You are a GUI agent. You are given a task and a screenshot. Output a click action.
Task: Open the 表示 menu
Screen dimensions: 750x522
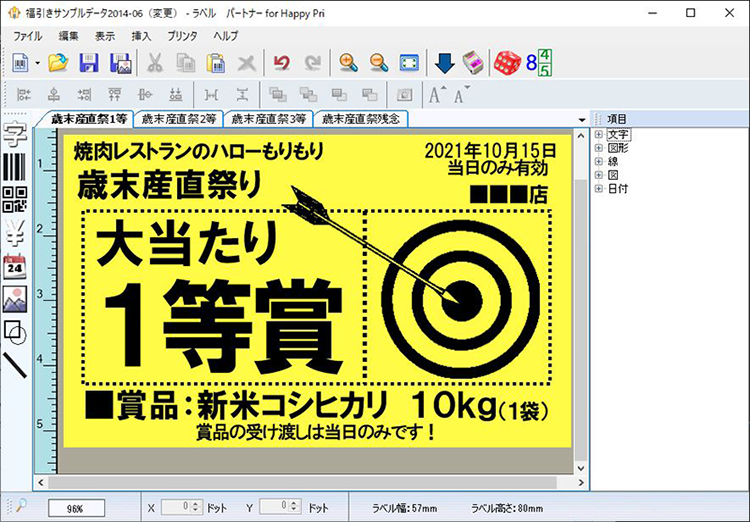point(105,36)
